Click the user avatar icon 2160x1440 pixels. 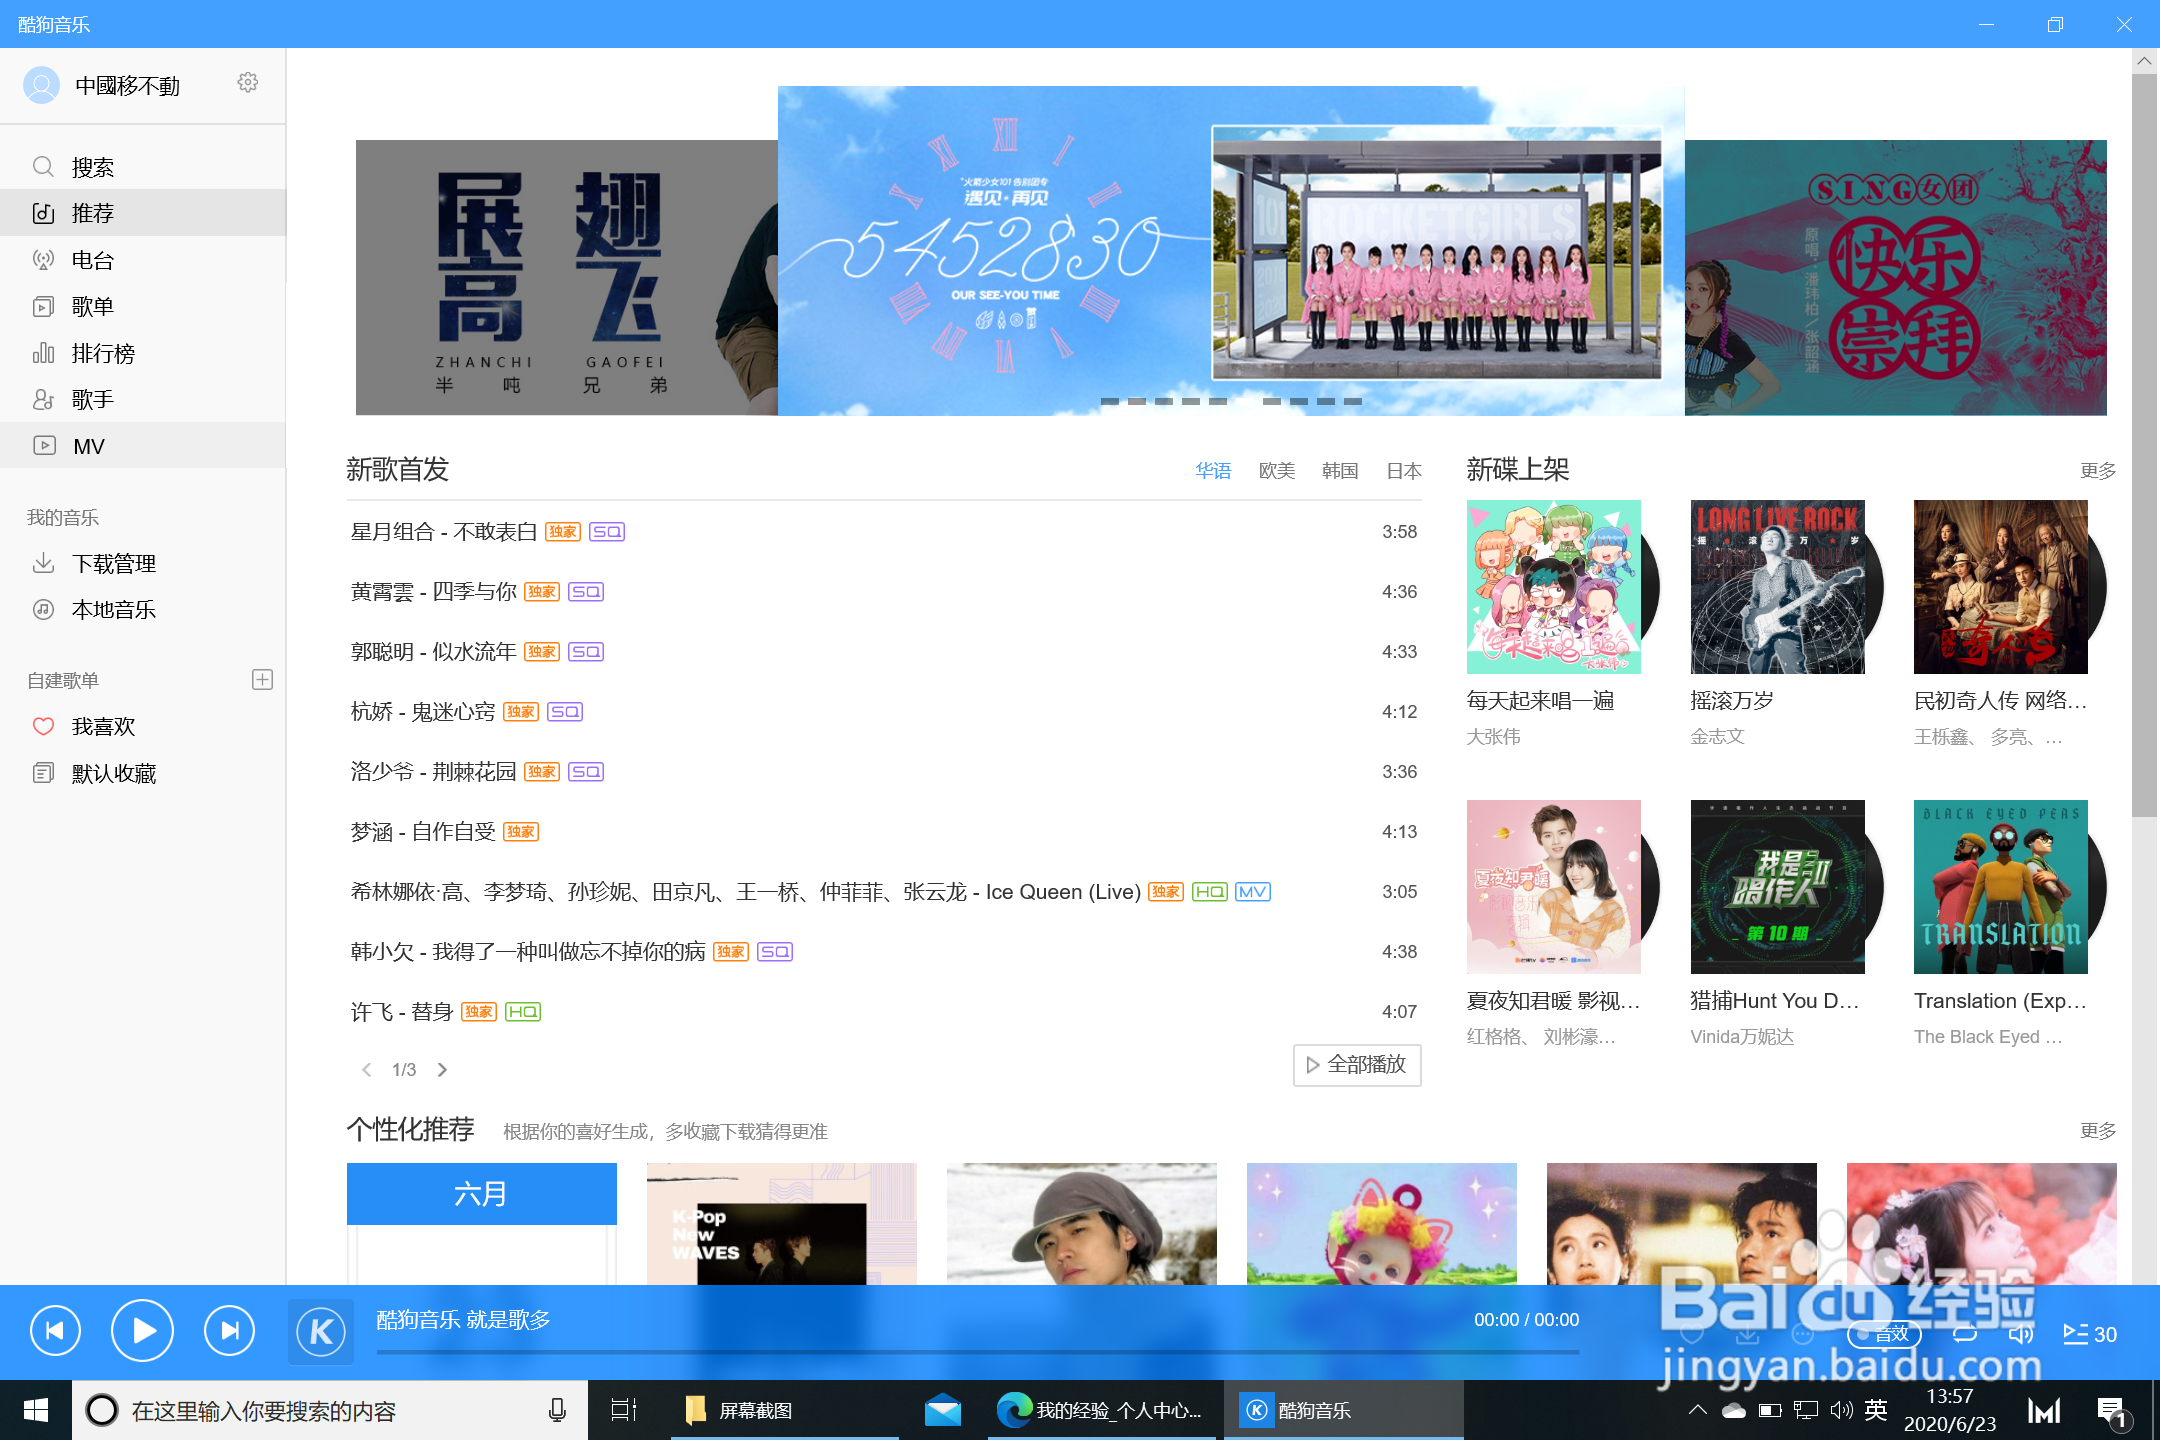coord(42,85)
